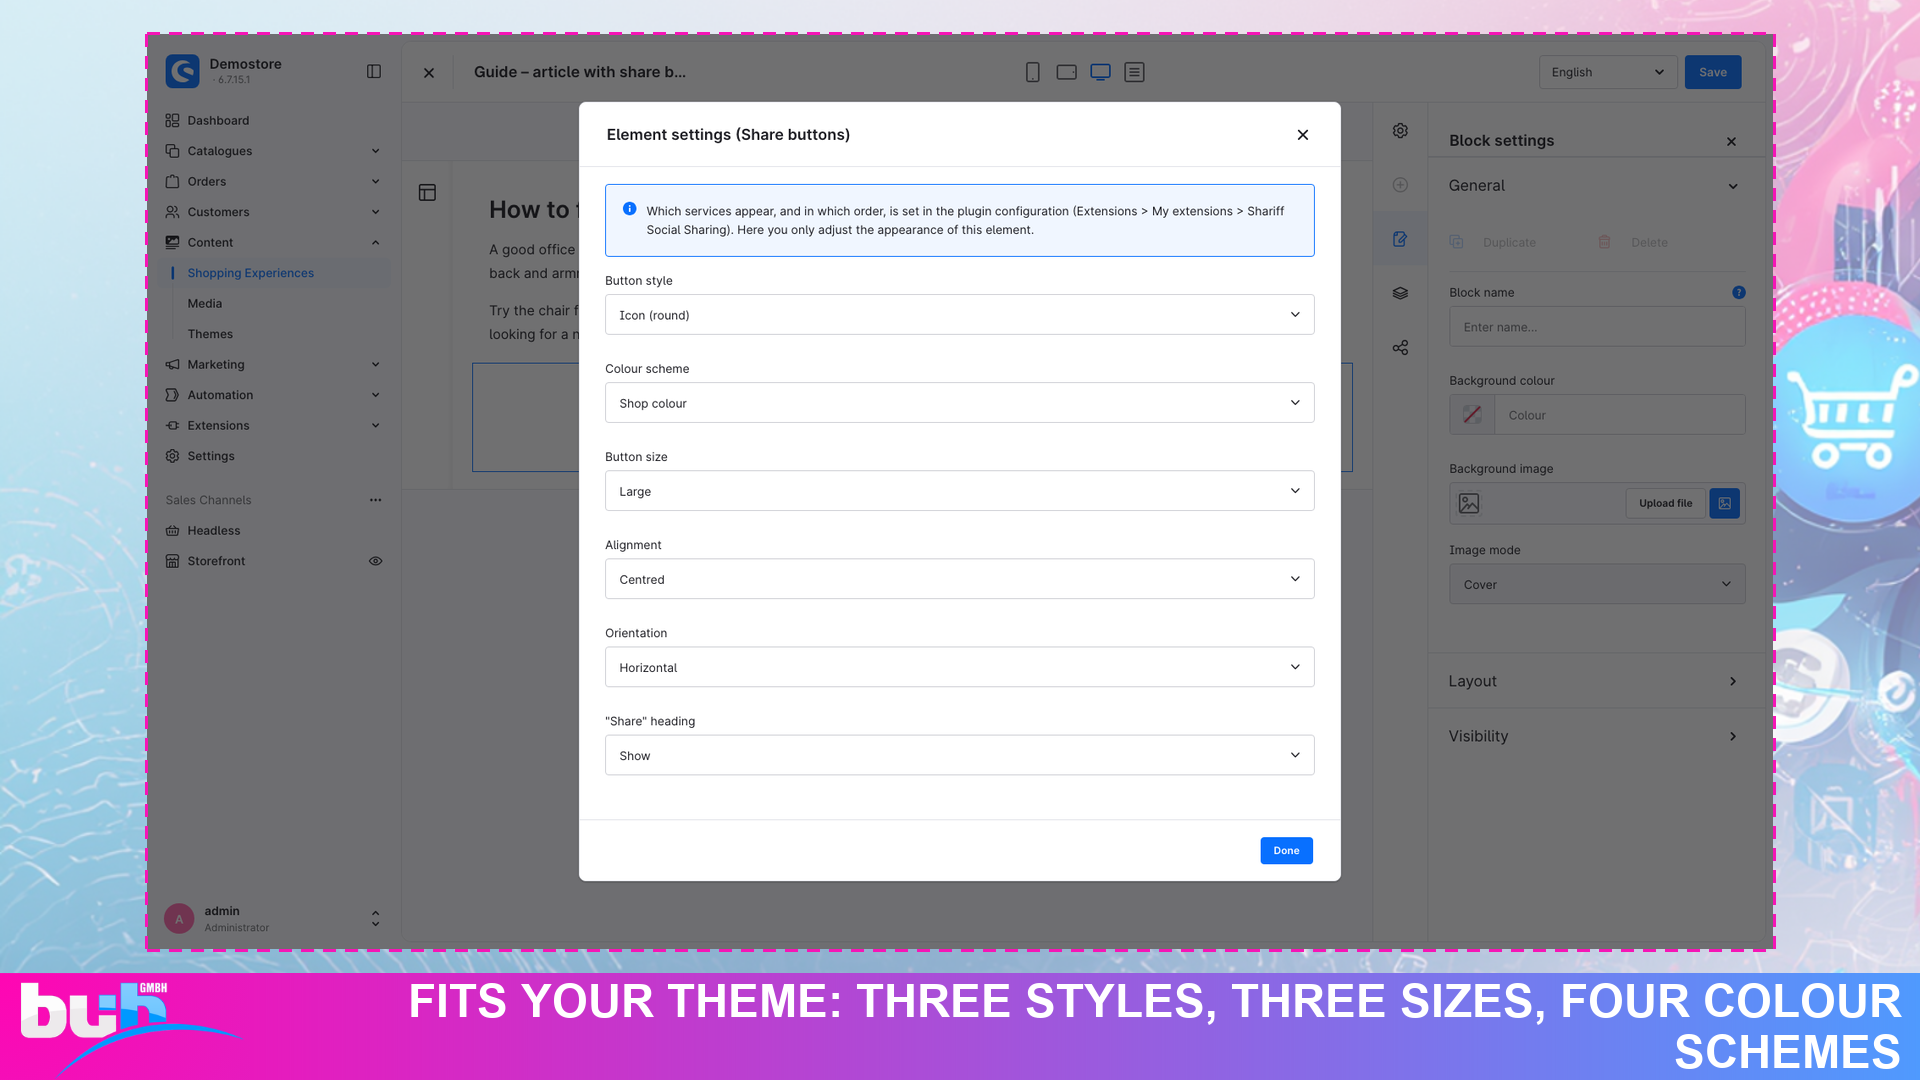Close the Block settings panel
Viewport: 1920px width, 1080px height.
[x=1731, y=142]
